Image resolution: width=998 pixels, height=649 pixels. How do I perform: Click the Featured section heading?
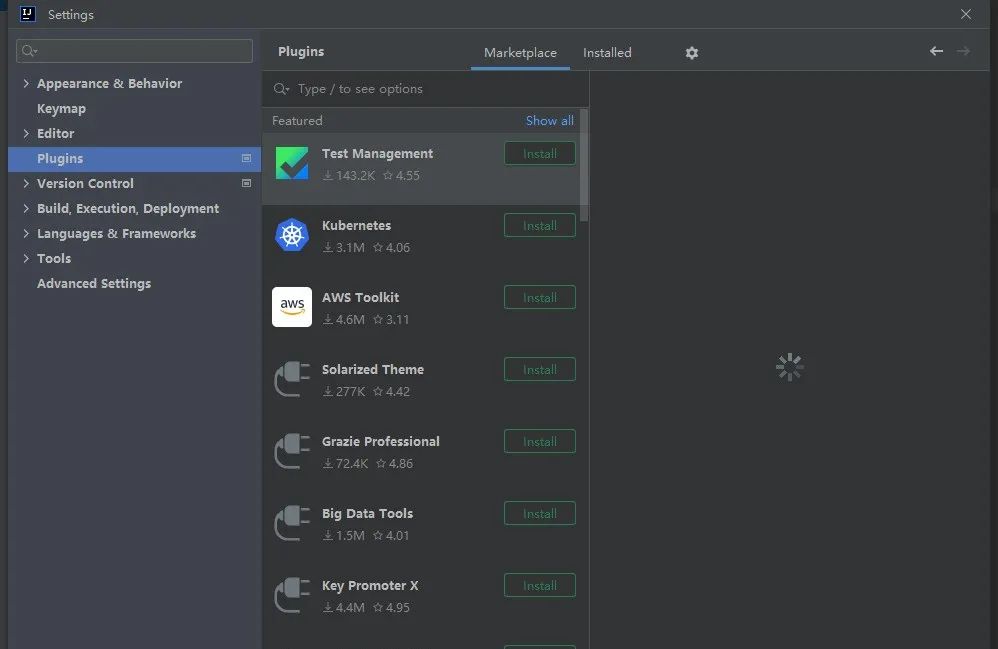pyautogui.click(x=297, y=121)
